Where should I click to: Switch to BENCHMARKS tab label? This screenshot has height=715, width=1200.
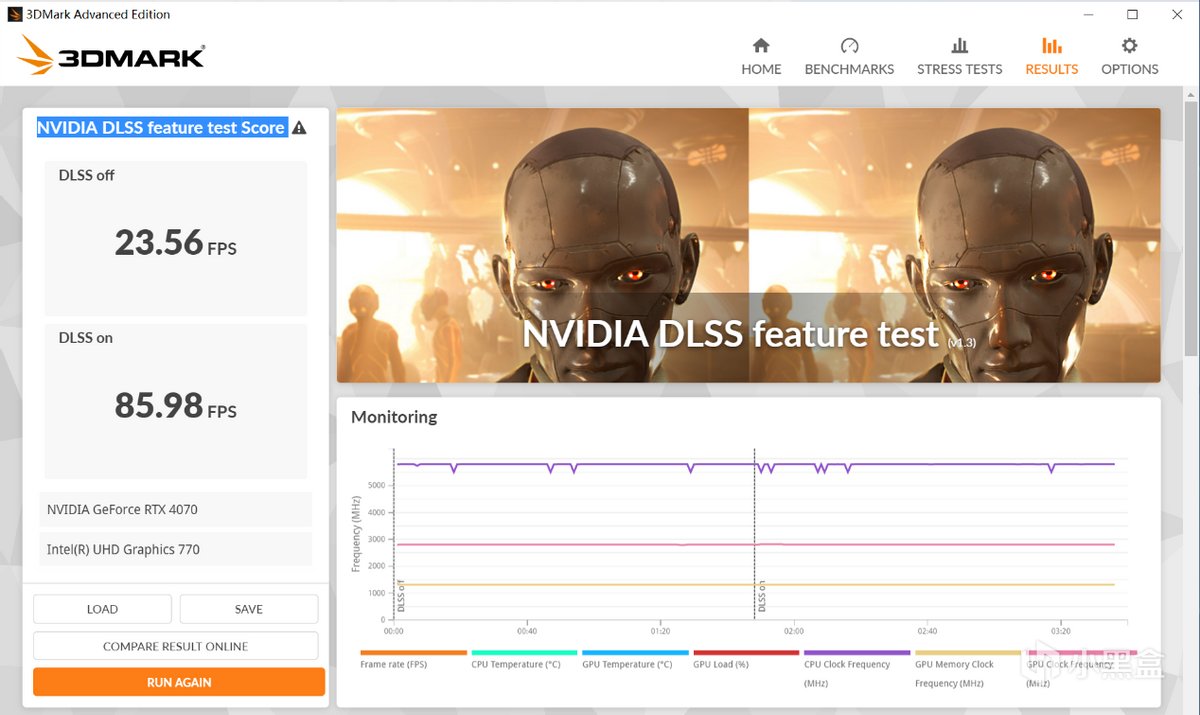click(x=849, y=69)
